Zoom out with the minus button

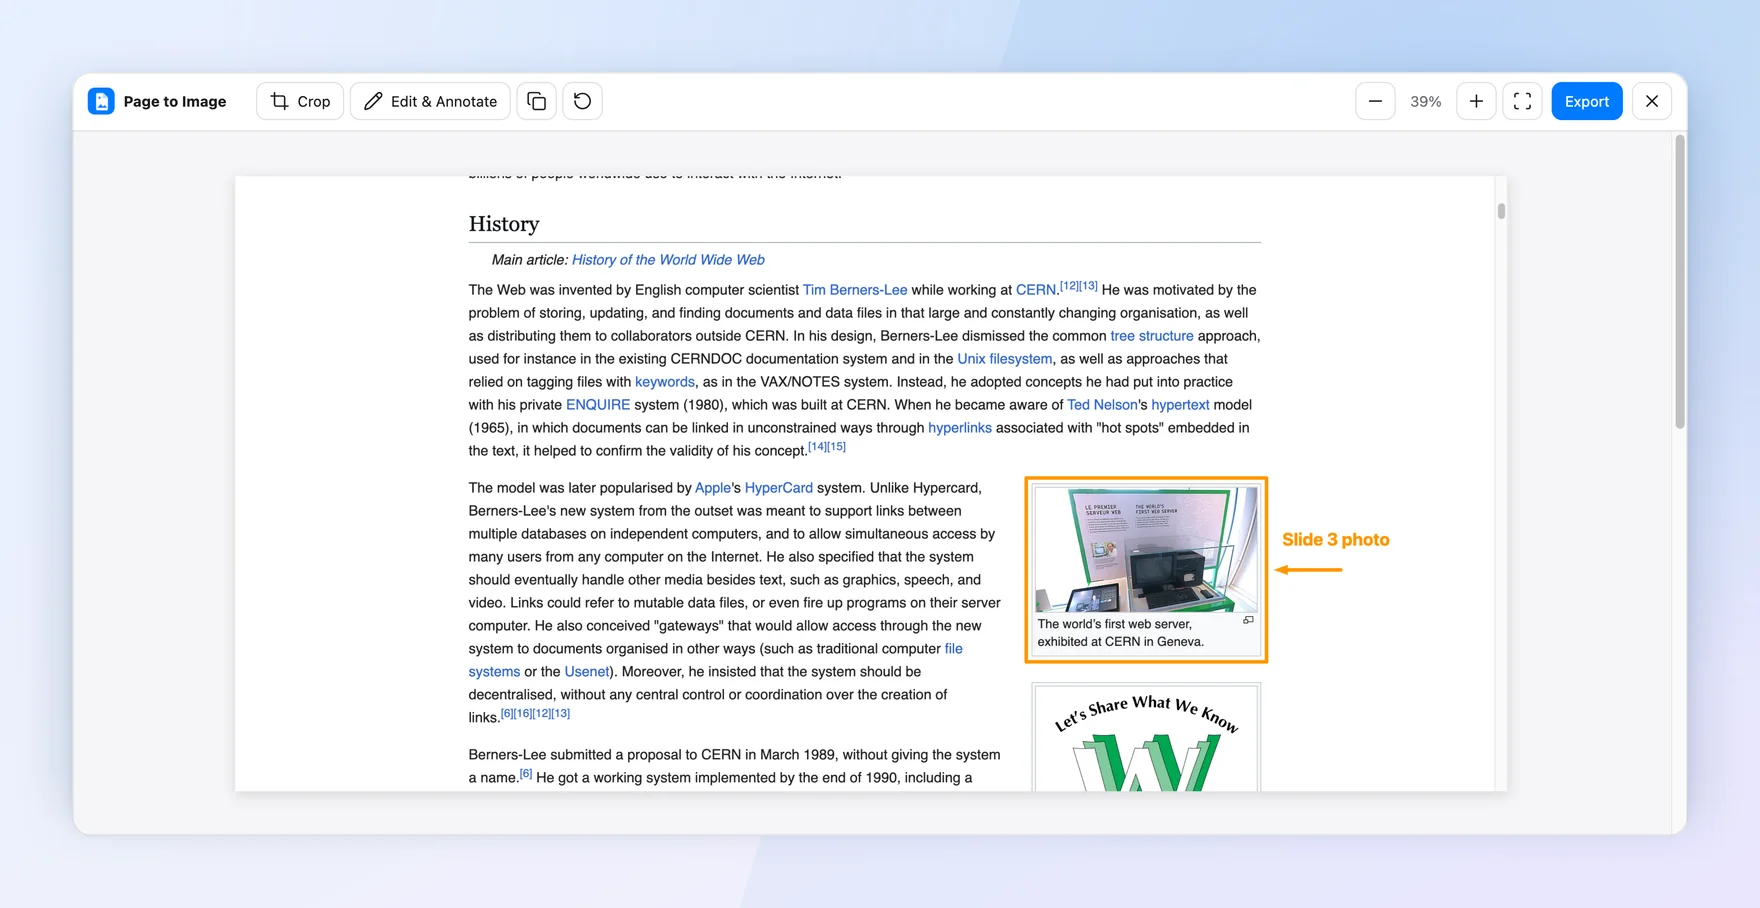(x=1375, y=101)
